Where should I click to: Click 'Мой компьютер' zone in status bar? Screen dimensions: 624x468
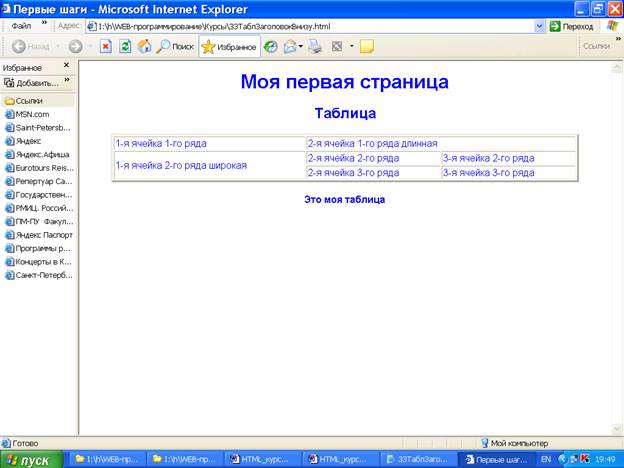(514, 443)
